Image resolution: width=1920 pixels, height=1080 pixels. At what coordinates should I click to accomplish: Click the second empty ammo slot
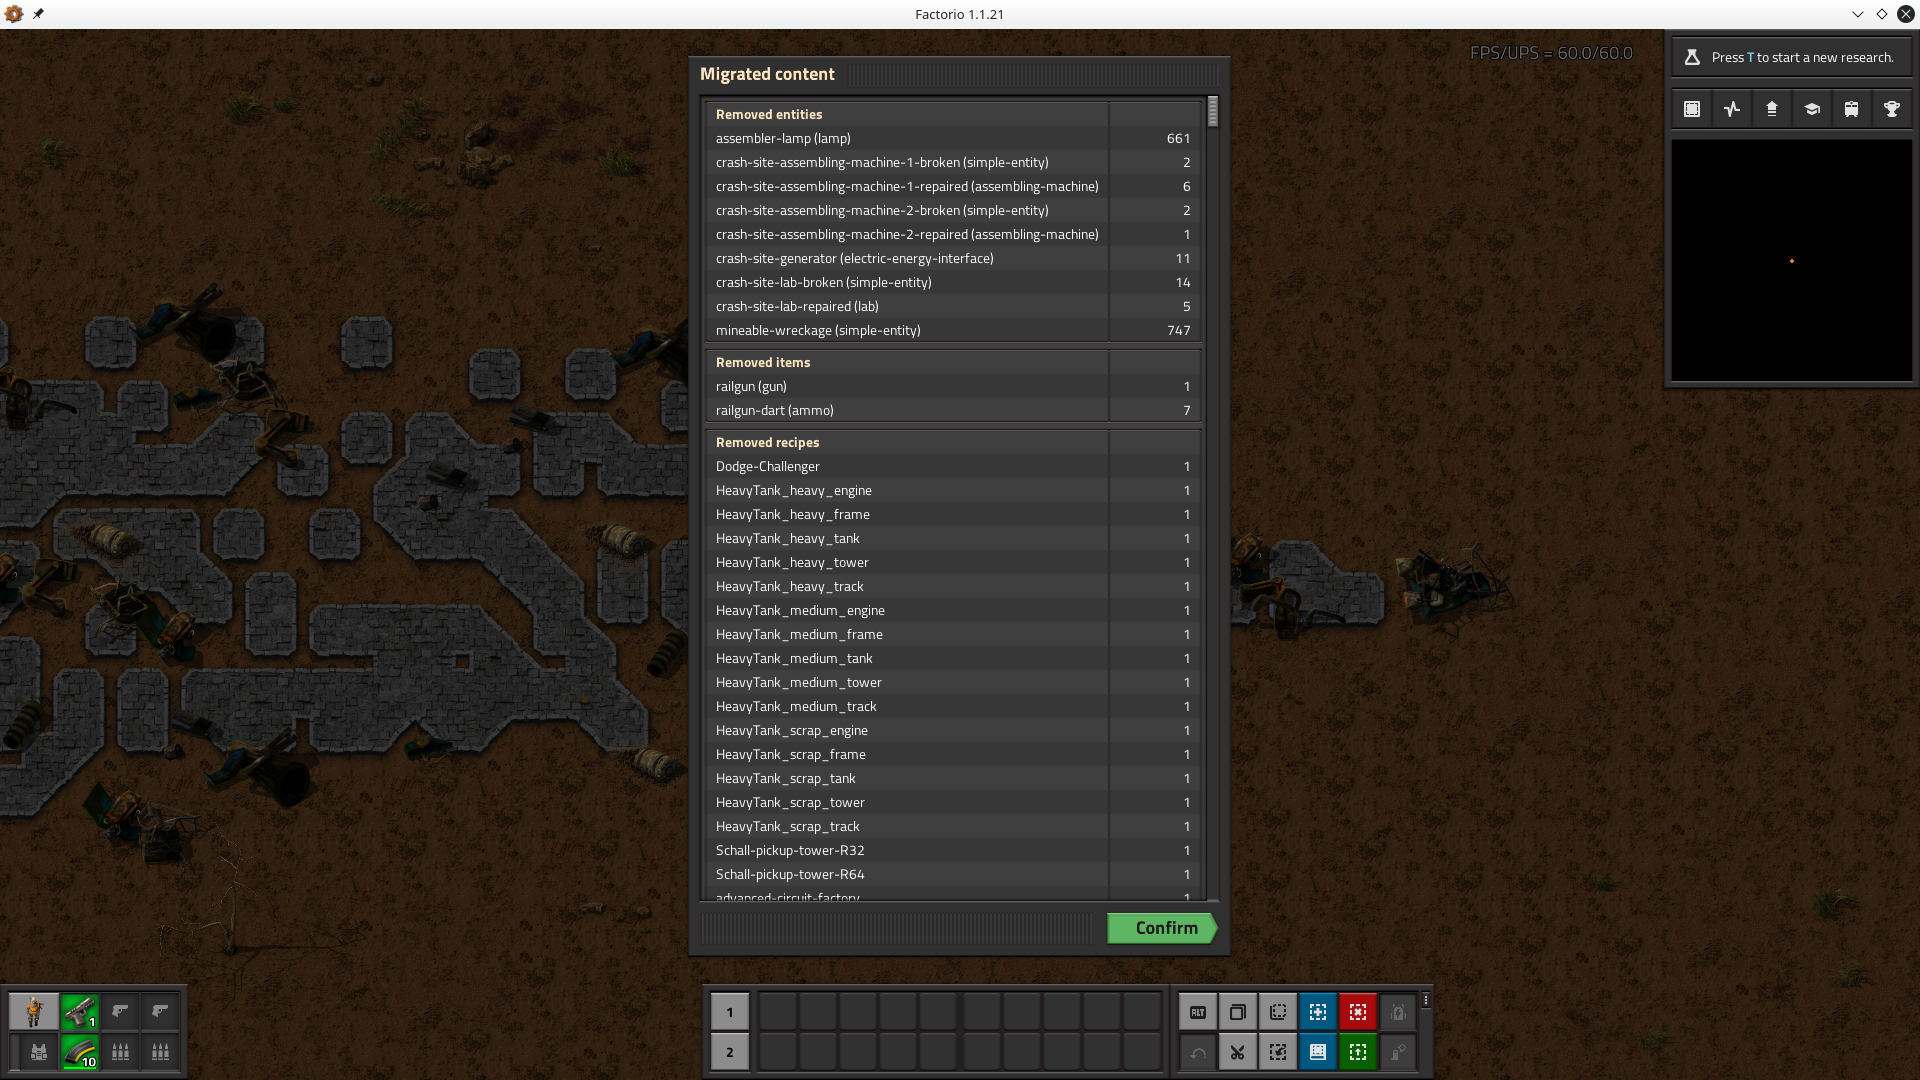pos(120,1052)
